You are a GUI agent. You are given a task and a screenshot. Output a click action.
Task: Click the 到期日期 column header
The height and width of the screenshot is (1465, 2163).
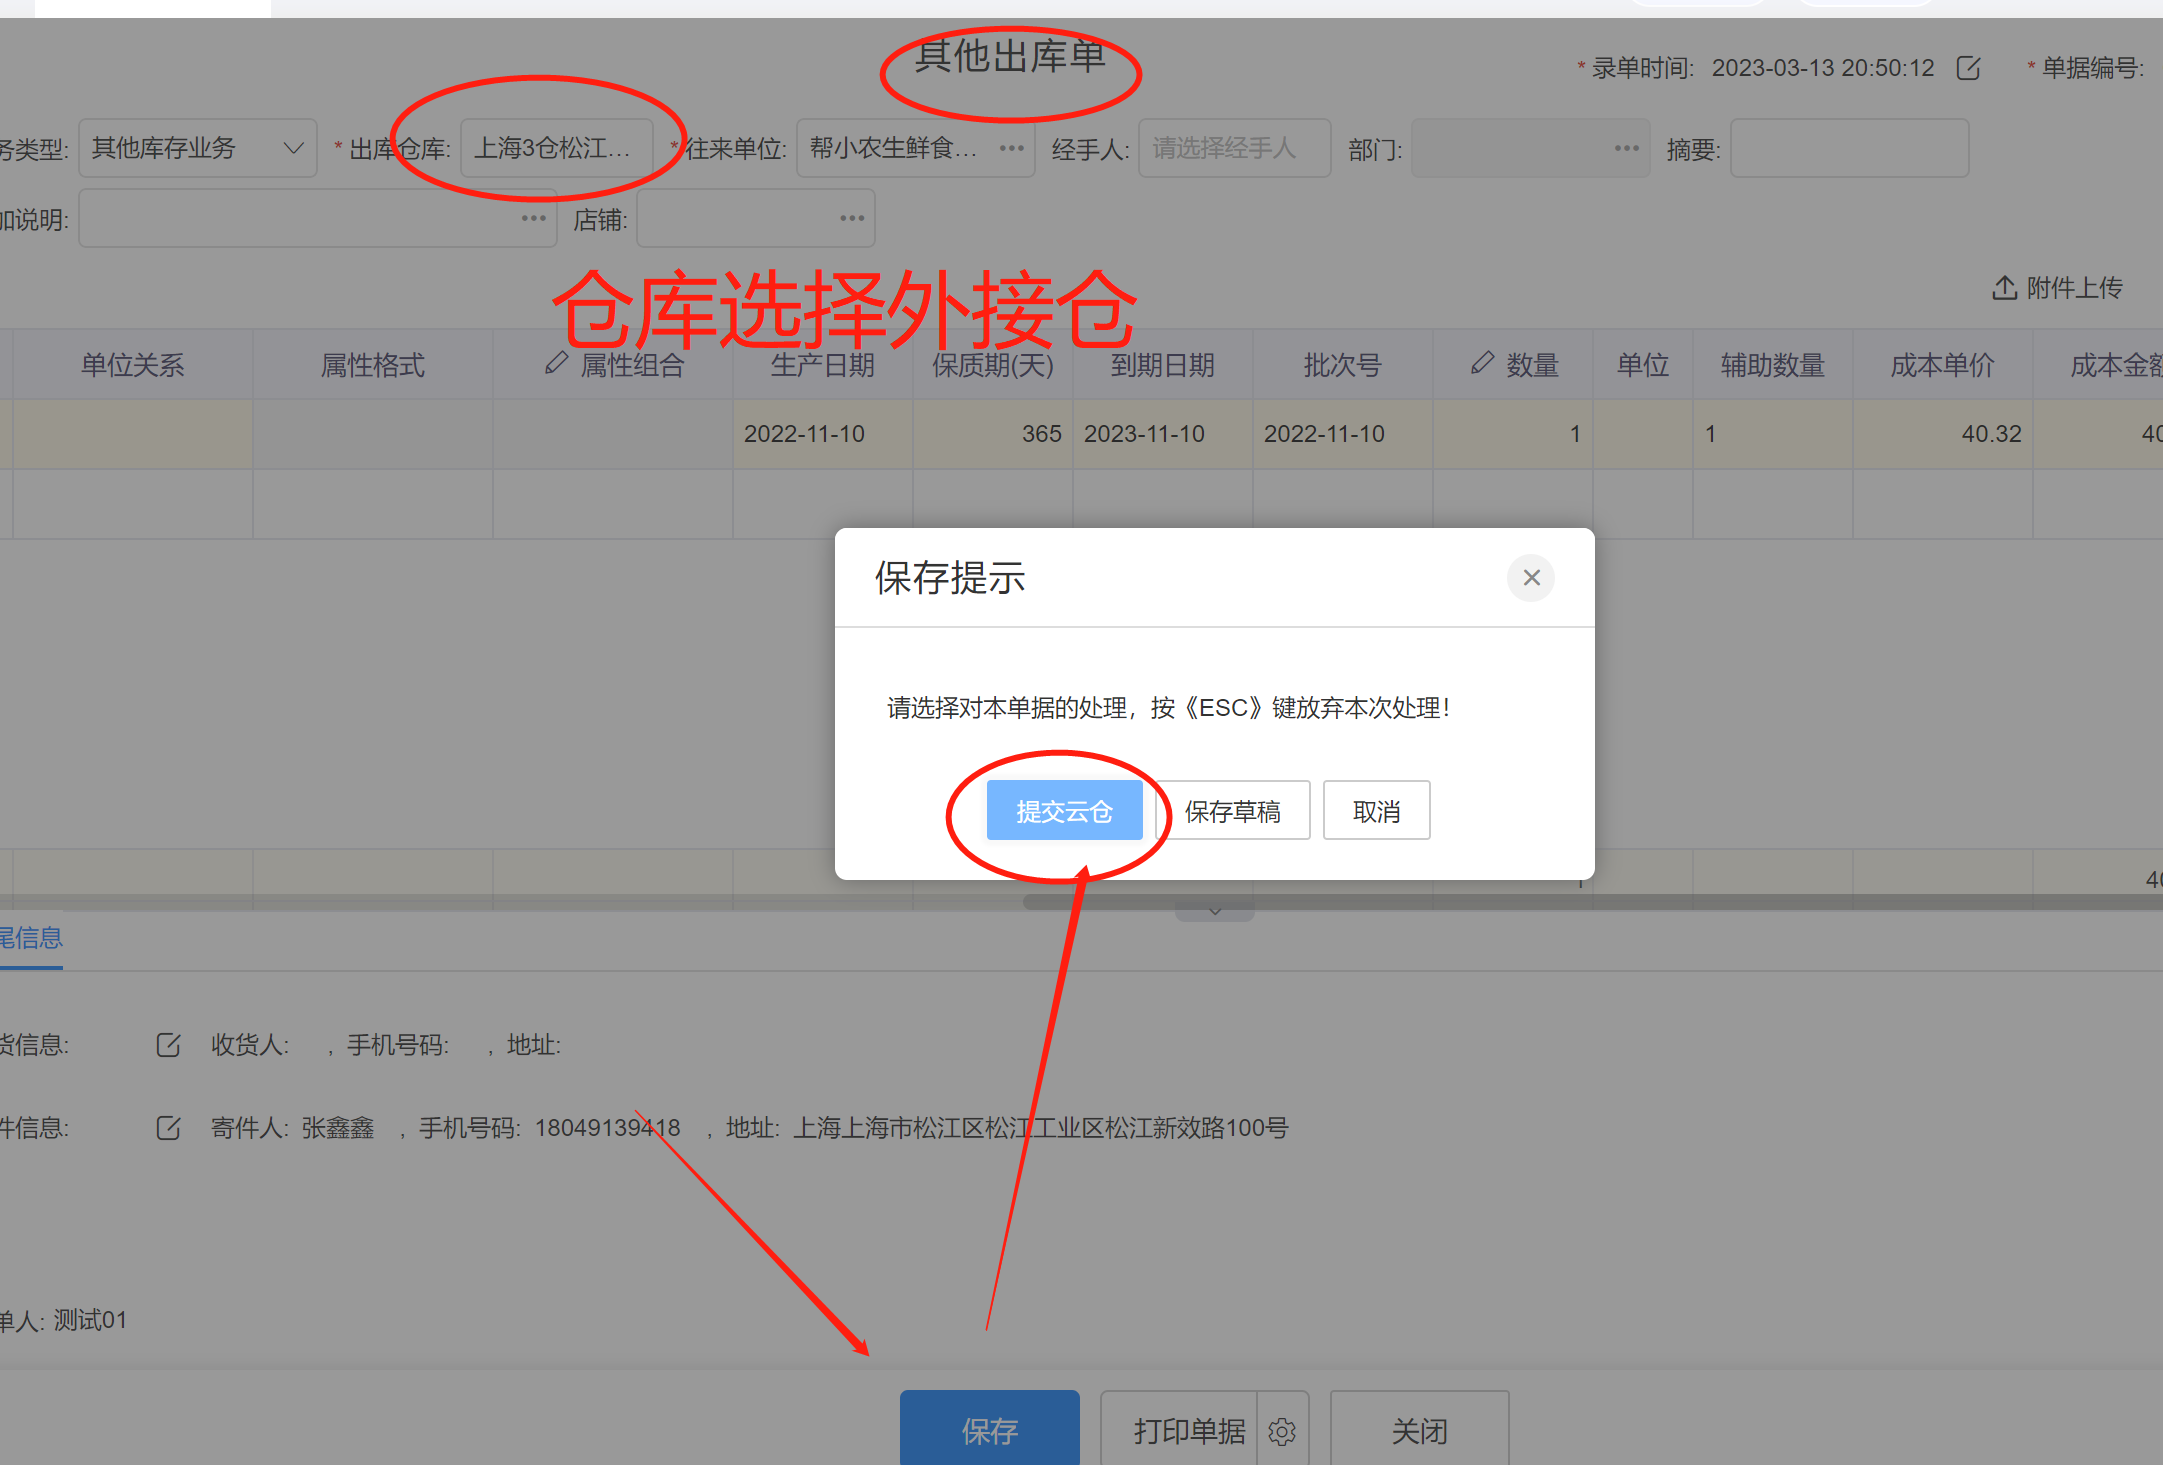1162,365
